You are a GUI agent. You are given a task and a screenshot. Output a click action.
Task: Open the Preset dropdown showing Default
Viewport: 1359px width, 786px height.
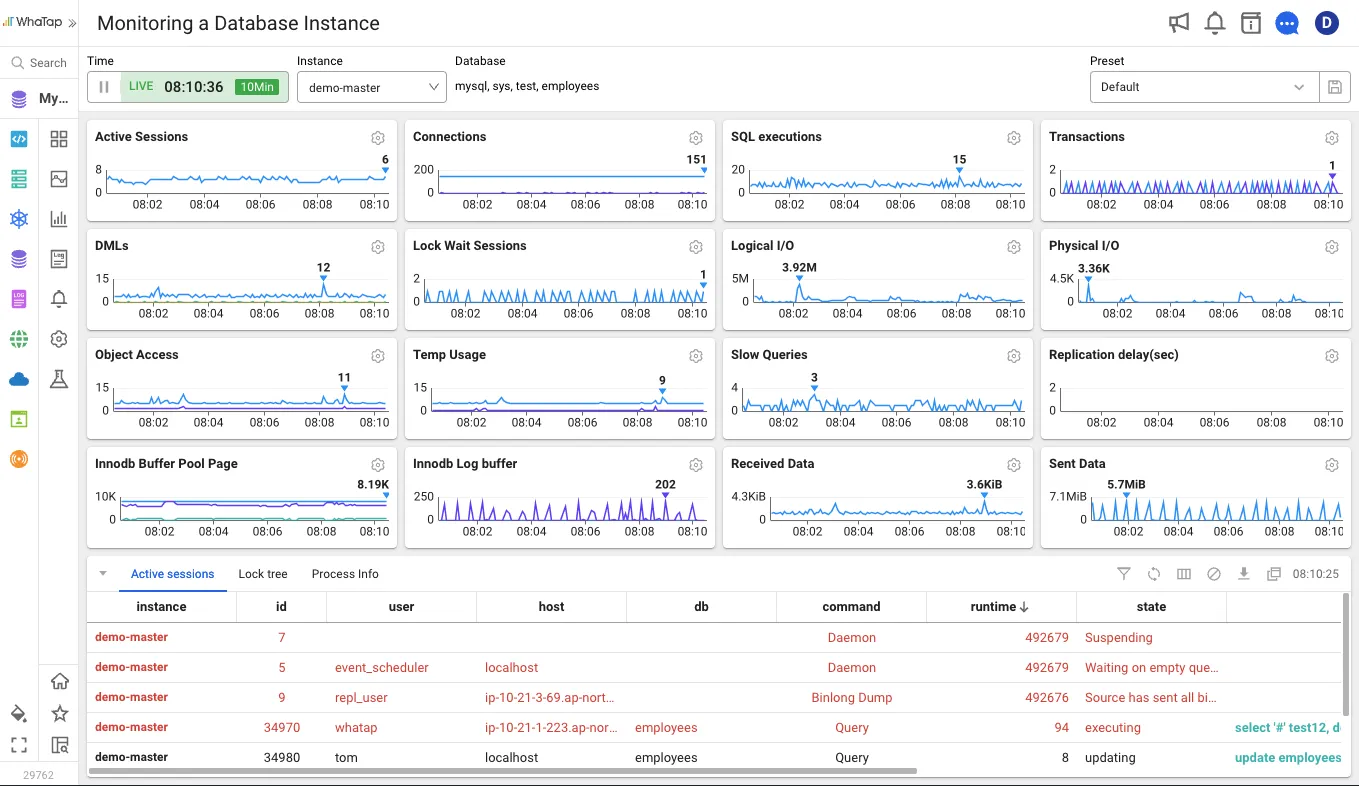click(1204, 87)
